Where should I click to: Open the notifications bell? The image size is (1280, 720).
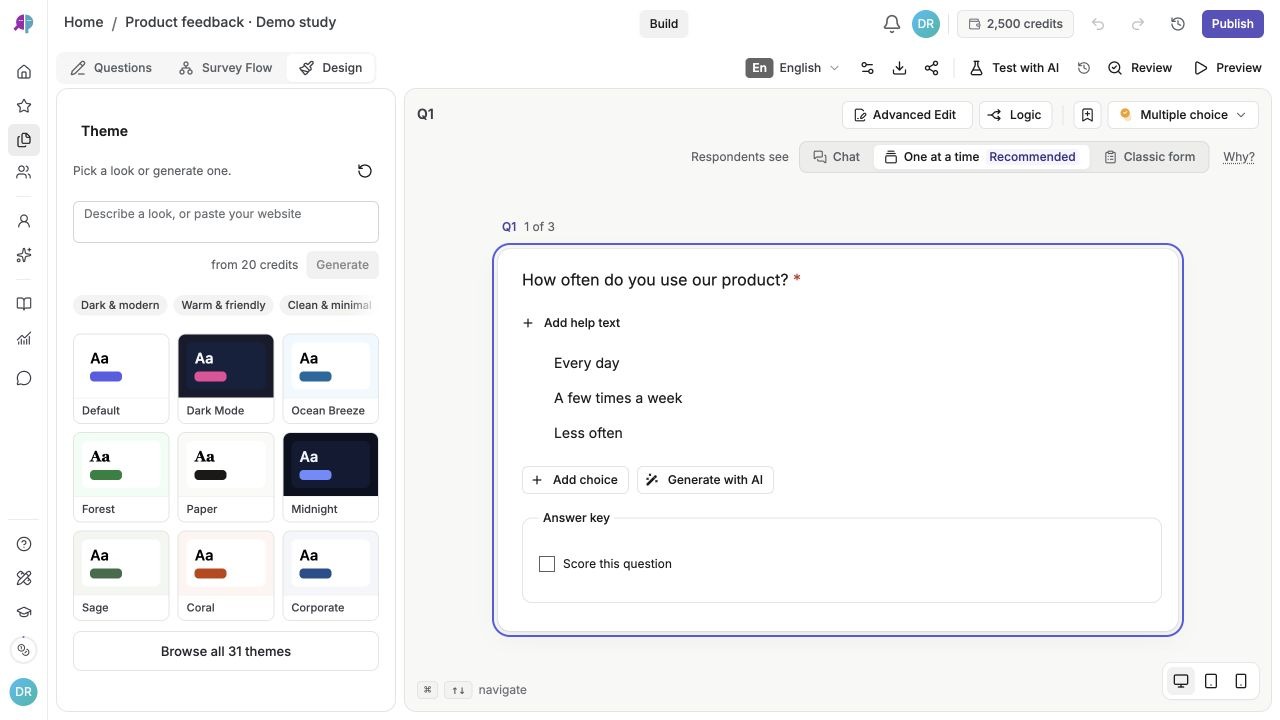click(891, 24)
